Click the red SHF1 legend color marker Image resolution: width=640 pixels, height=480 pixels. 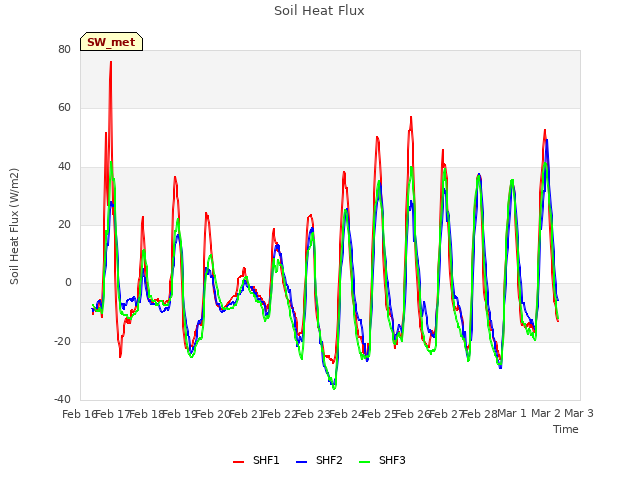coord(238,462)
